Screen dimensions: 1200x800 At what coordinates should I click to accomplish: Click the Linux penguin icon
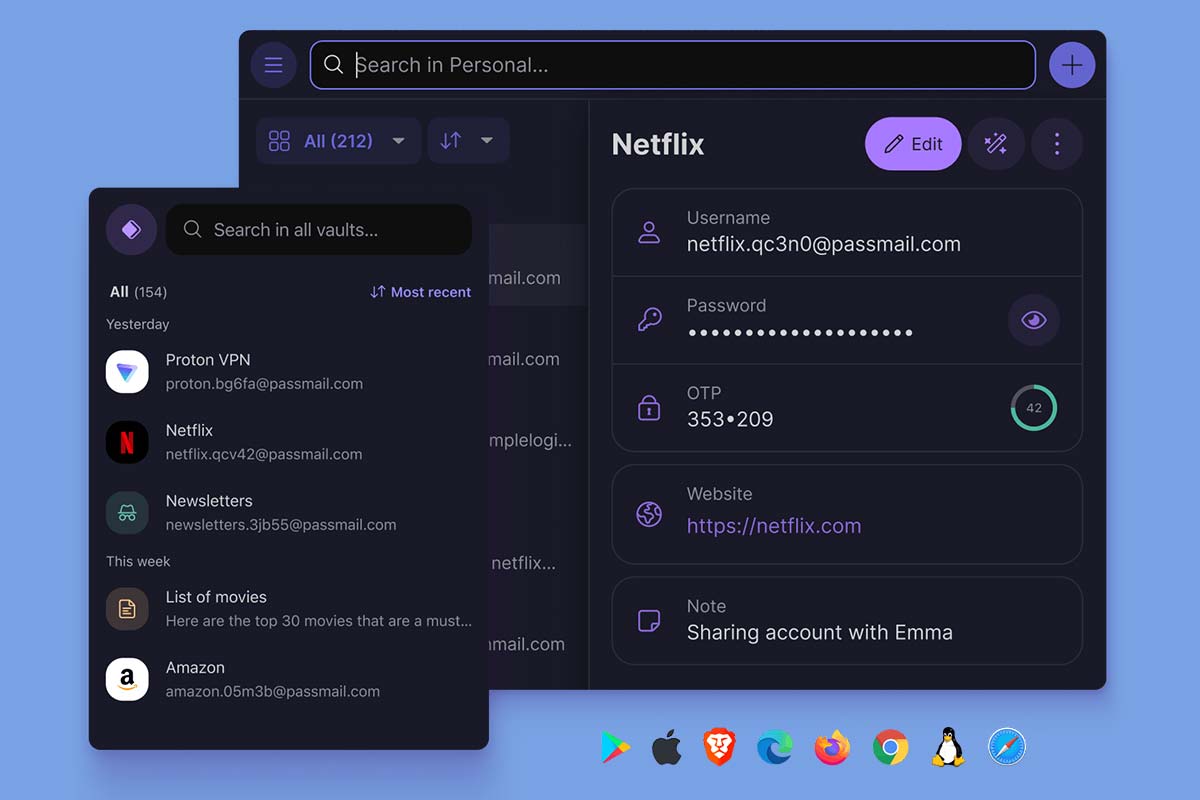tap(947, 747)
